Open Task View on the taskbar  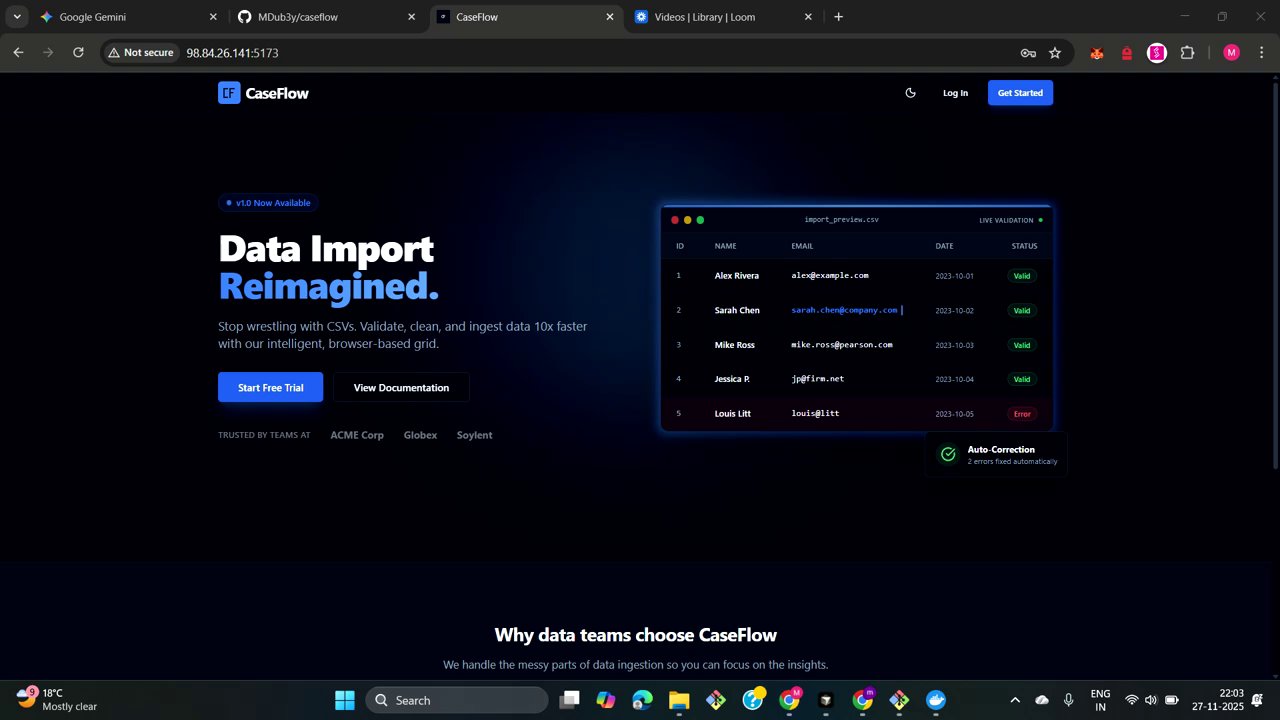(569, 700)
